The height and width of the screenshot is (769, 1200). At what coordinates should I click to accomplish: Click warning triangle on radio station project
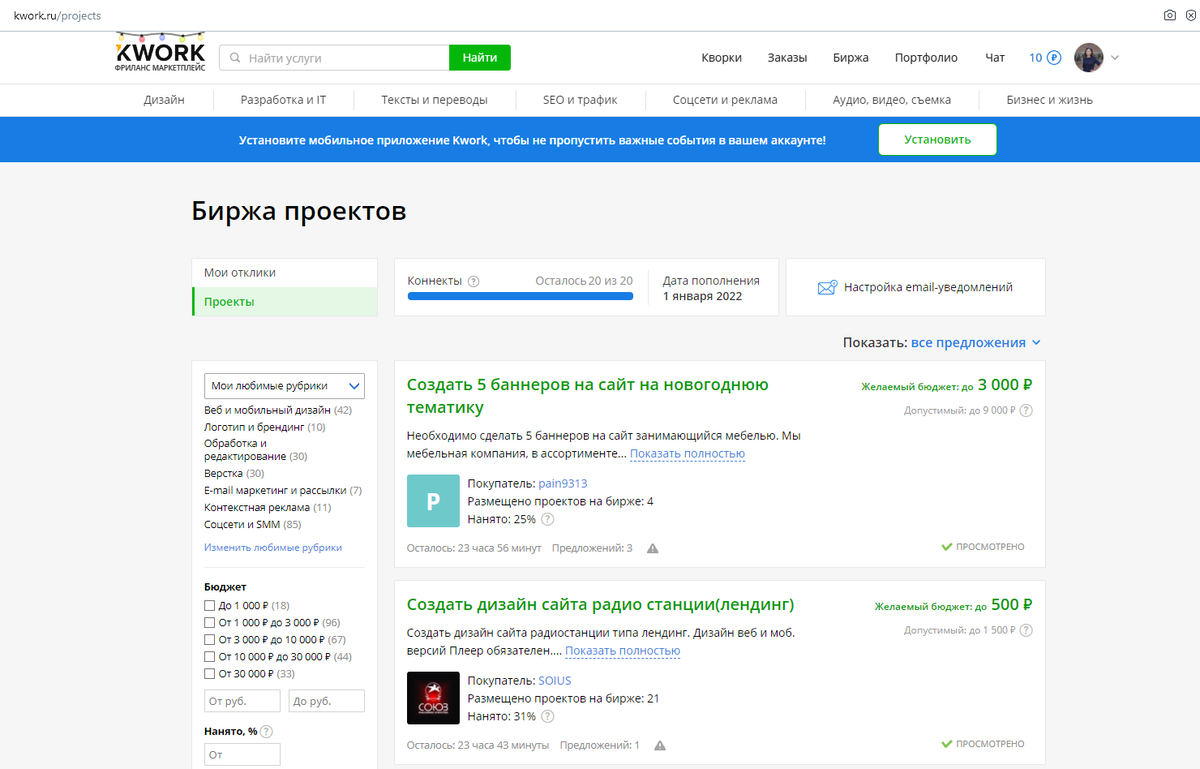660,745
